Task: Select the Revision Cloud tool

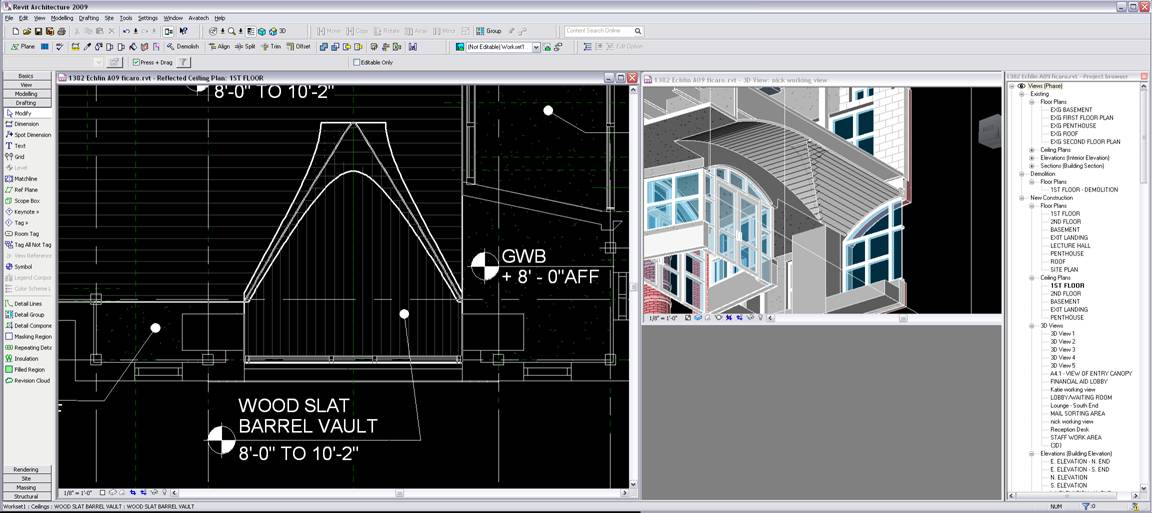Action: 27,381
